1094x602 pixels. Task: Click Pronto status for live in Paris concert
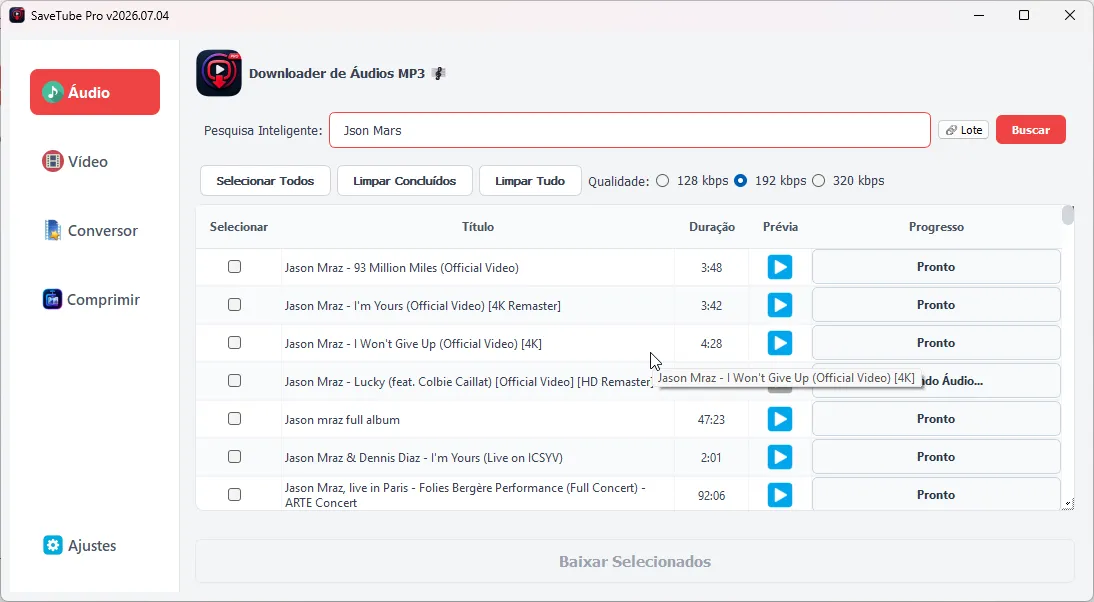pyautogui.click(x=936, y=495)
